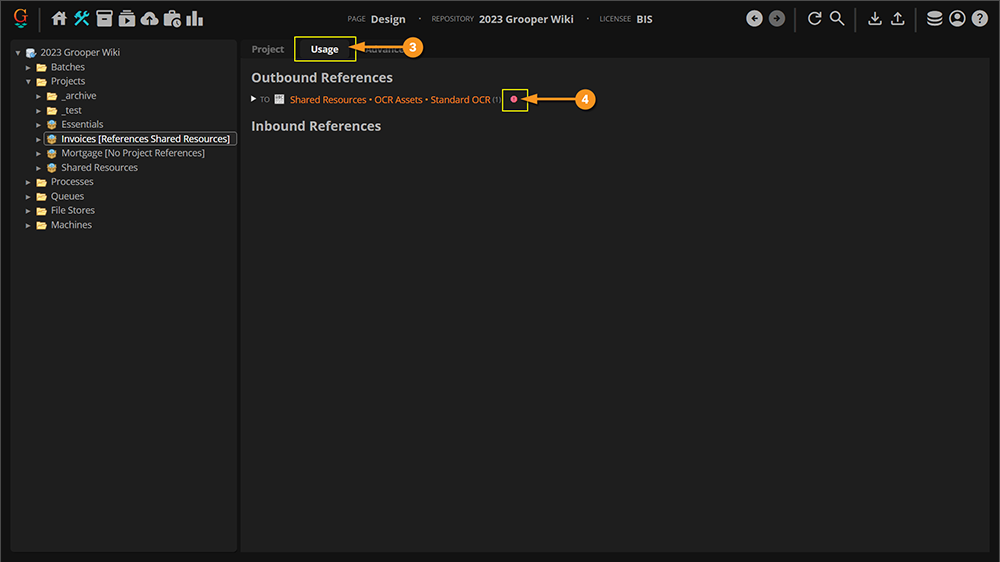Open the Stats bar chart icon
This screenshot has width=1000, height=562.
[x=195, y=18]
